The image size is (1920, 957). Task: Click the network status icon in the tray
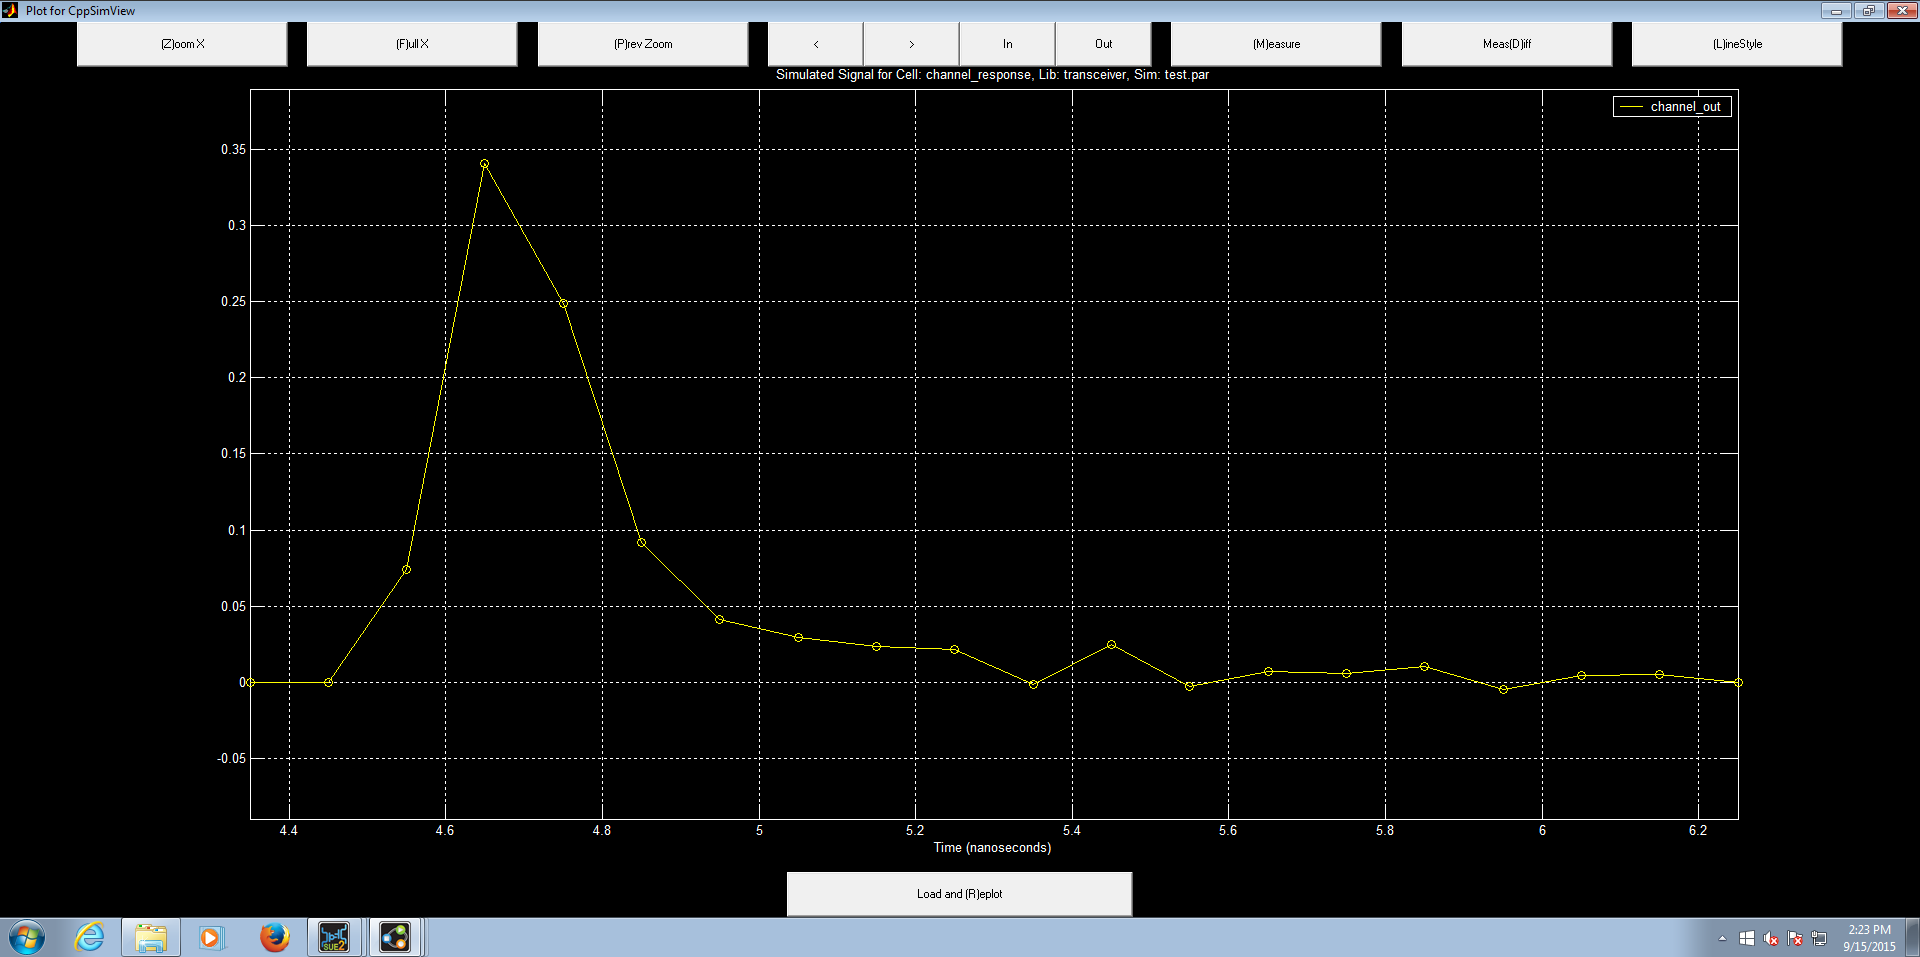pyautogui.click(x=1819, y=938)
